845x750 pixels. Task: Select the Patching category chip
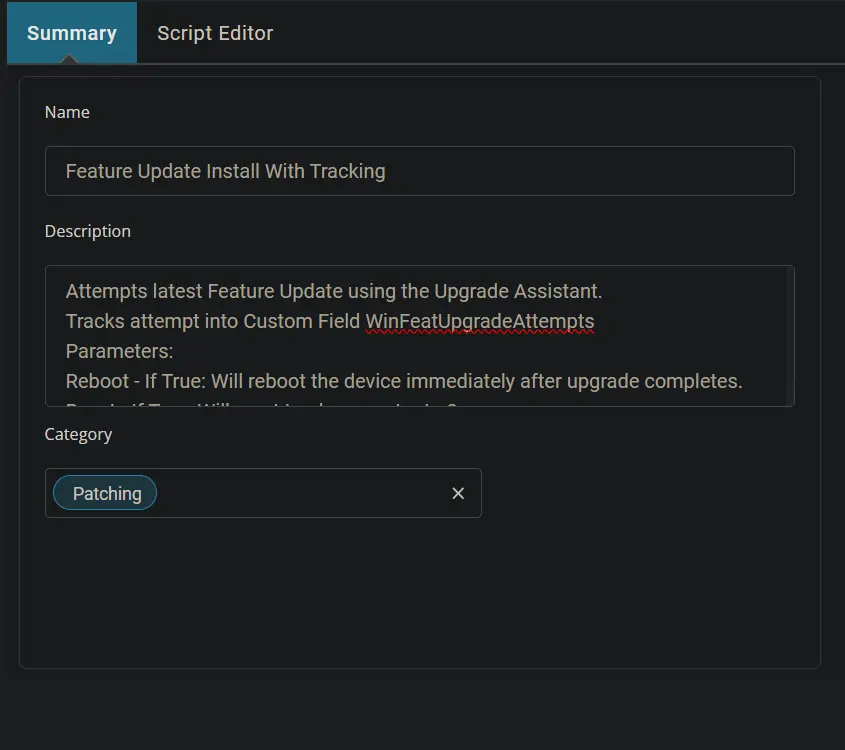tap(105, 493)
